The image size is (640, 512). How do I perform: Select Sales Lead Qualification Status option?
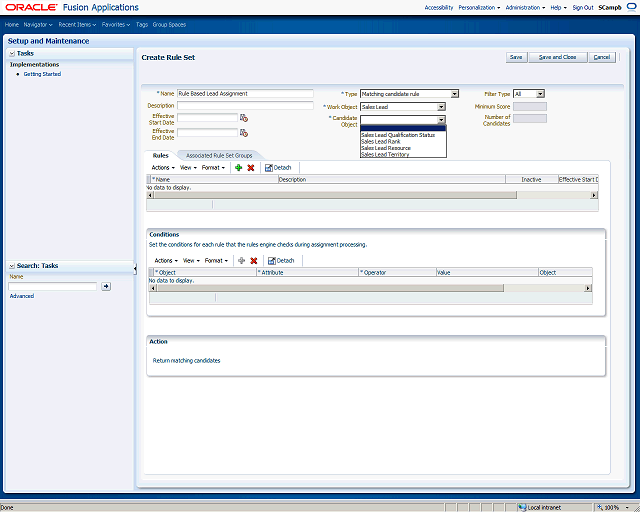(398, 135)
